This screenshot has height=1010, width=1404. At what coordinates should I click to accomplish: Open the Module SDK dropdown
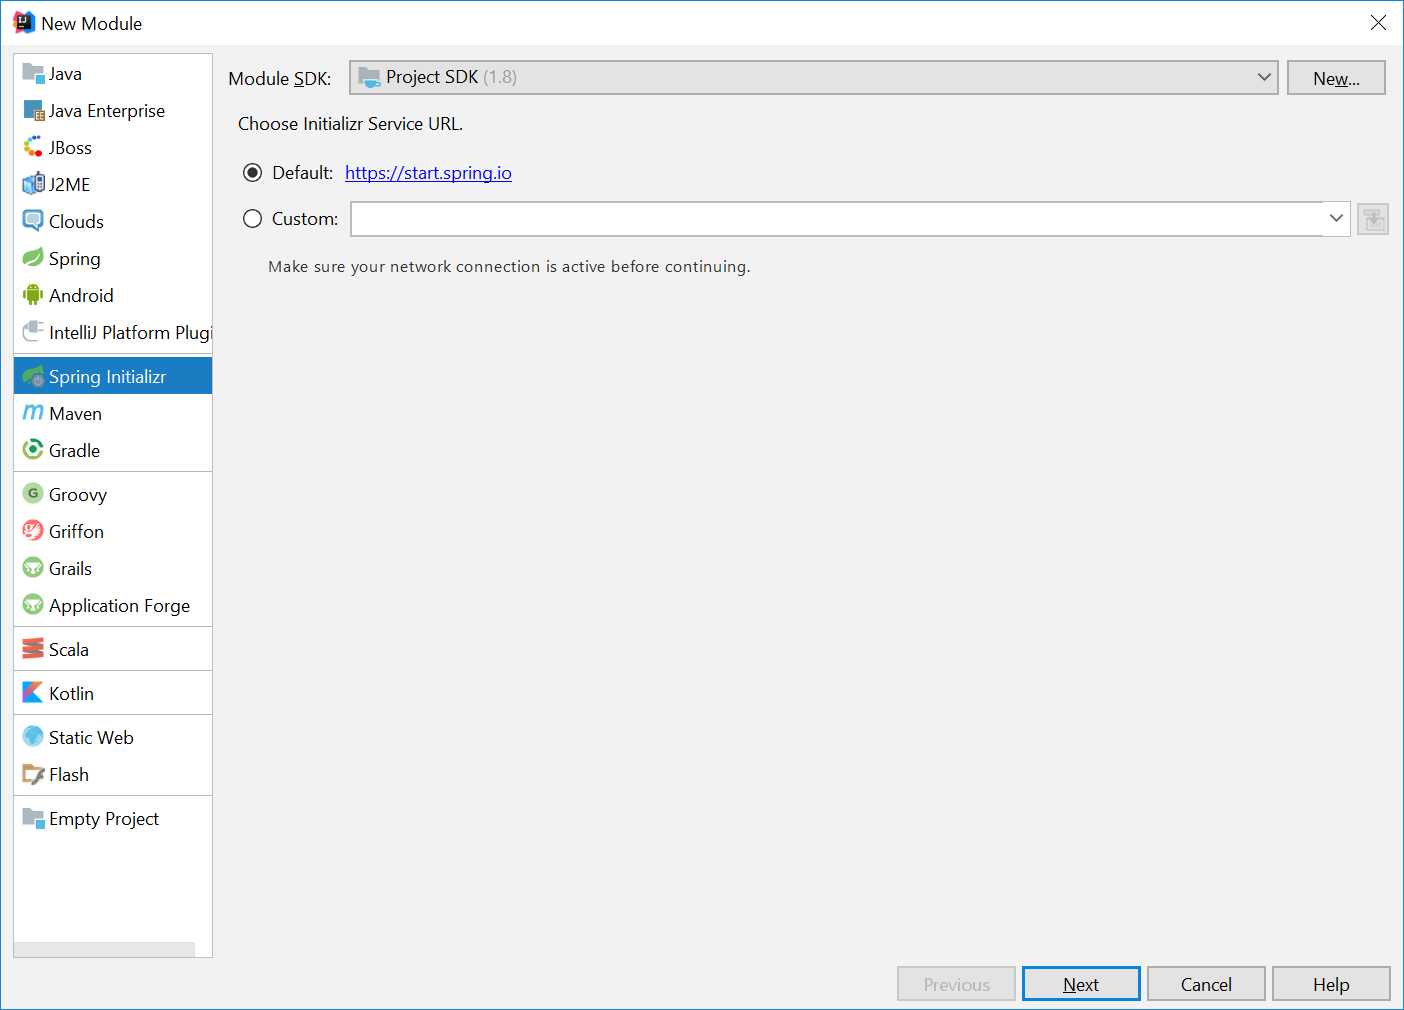tap(813, 77)
